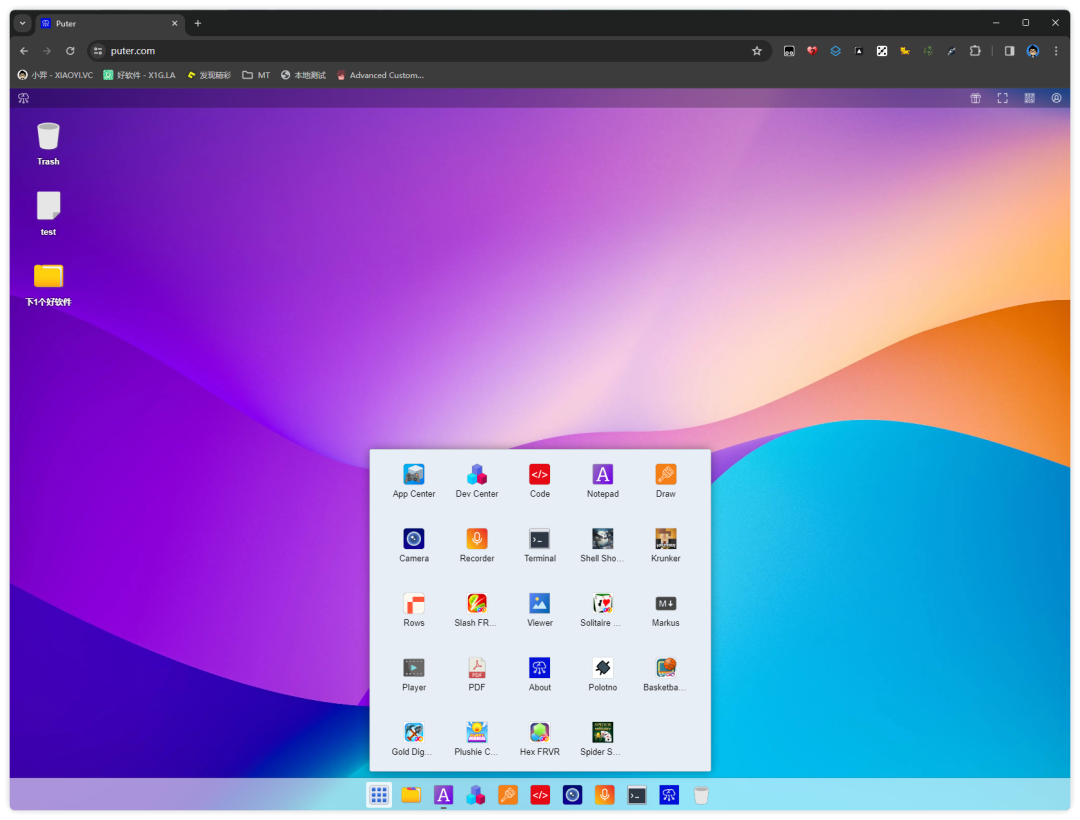Toggle the taskbar app launcher grid button

point(379,795)
